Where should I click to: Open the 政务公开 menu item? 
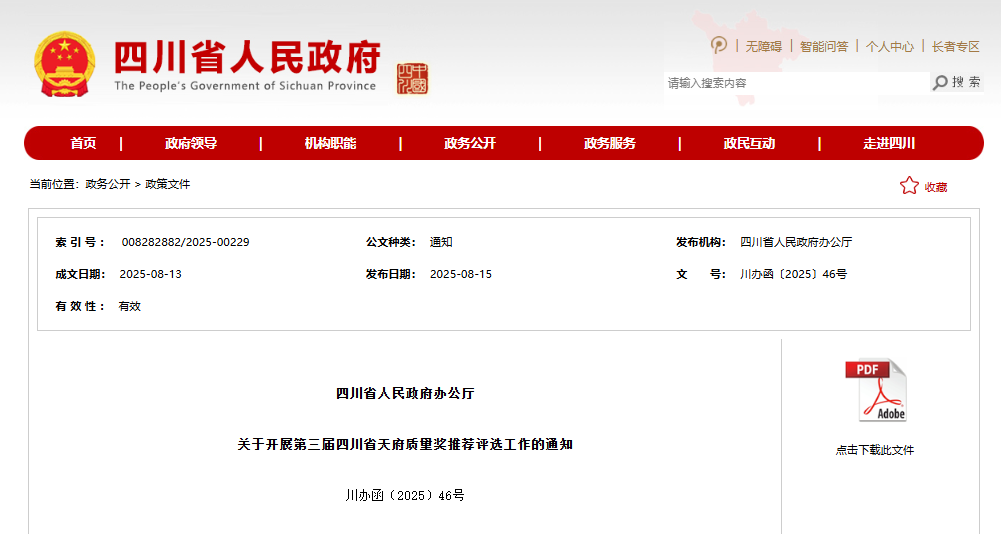(x=470, y=143)
